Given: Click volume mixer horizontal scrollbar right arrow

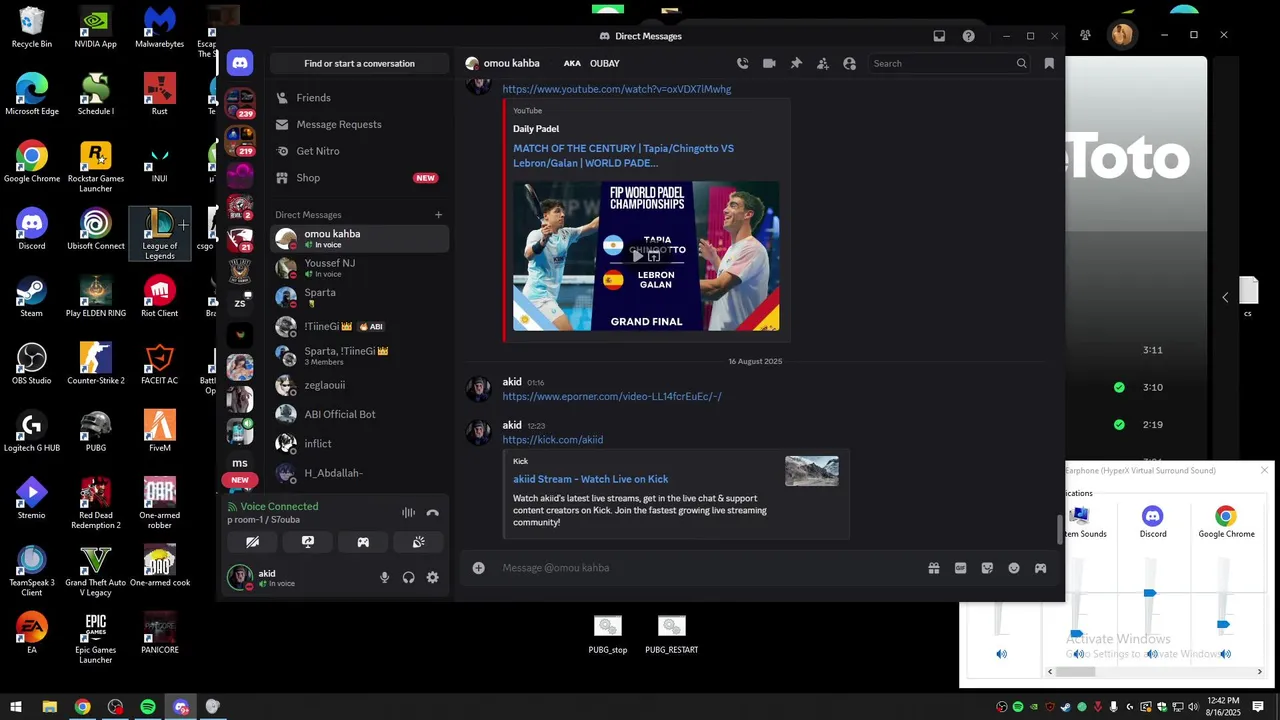Looking at the screenshot, I should pyautogui.click(x=1259, y=672).
